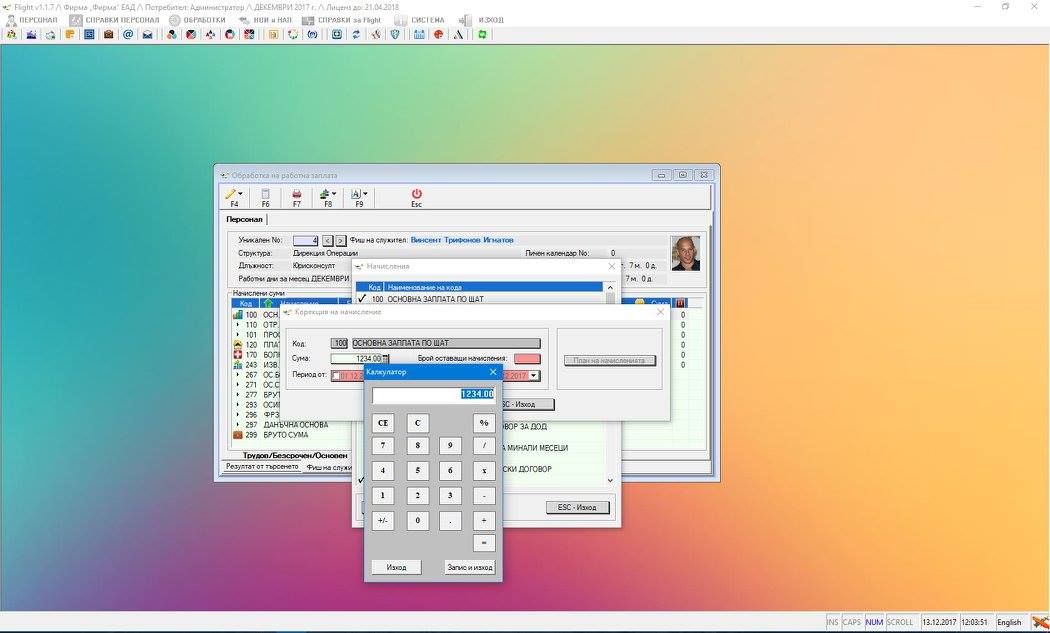
Task: Expand the F4 pencil dropdown arrow
Action: (x=240, y=194)
